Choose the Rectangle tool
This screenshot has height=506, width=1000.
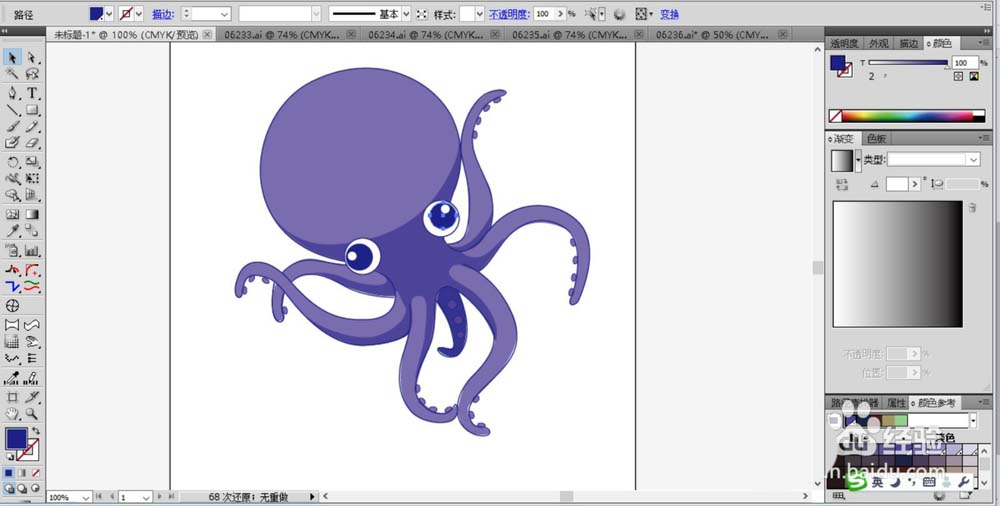(33, 110)
